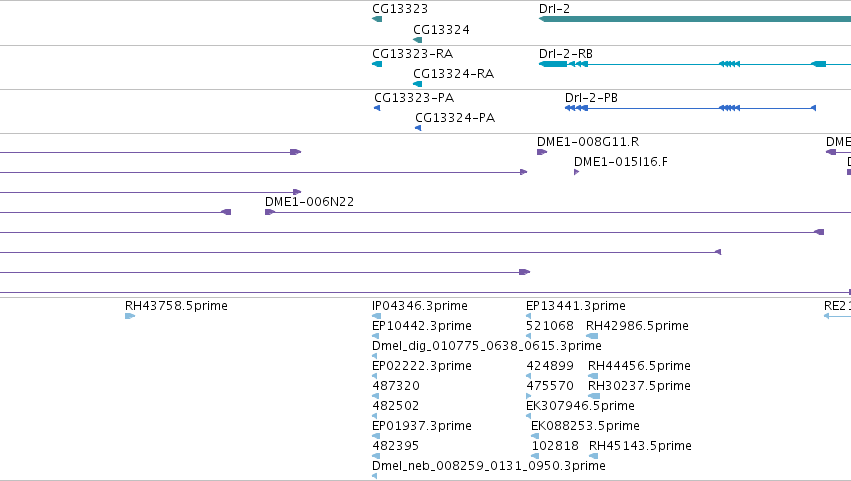This screenshot has height=481, width=851.
Task: Click the CG13324-RA transcript arrow
Action: (x=417, y=84)
